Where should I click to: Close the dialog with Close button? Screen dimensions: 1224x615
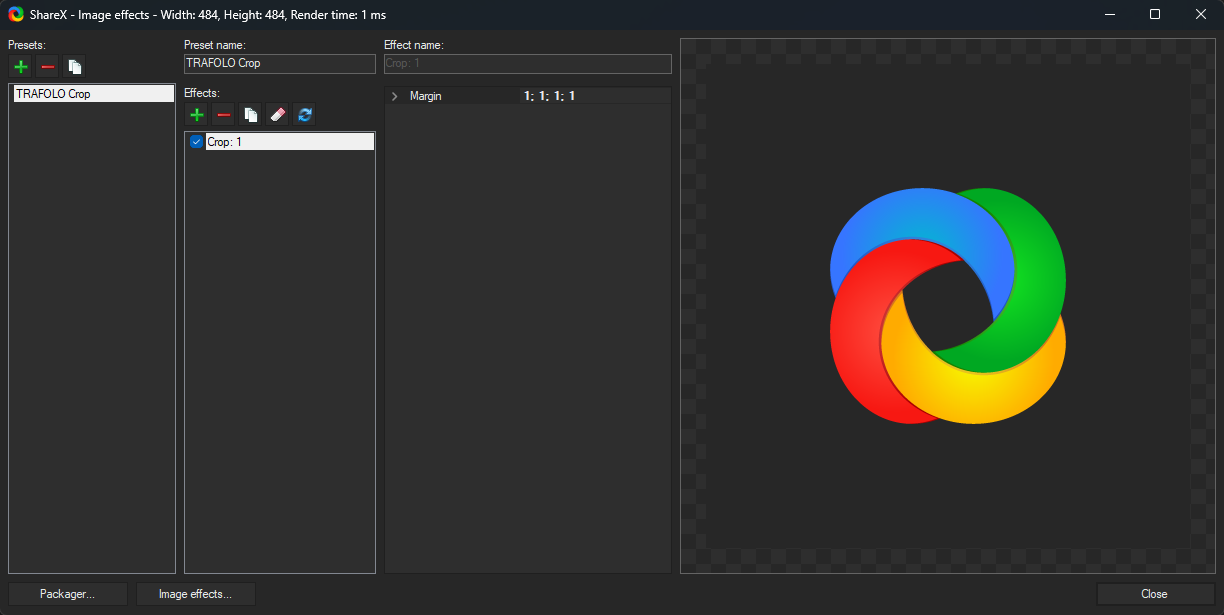pos(1155,594)
